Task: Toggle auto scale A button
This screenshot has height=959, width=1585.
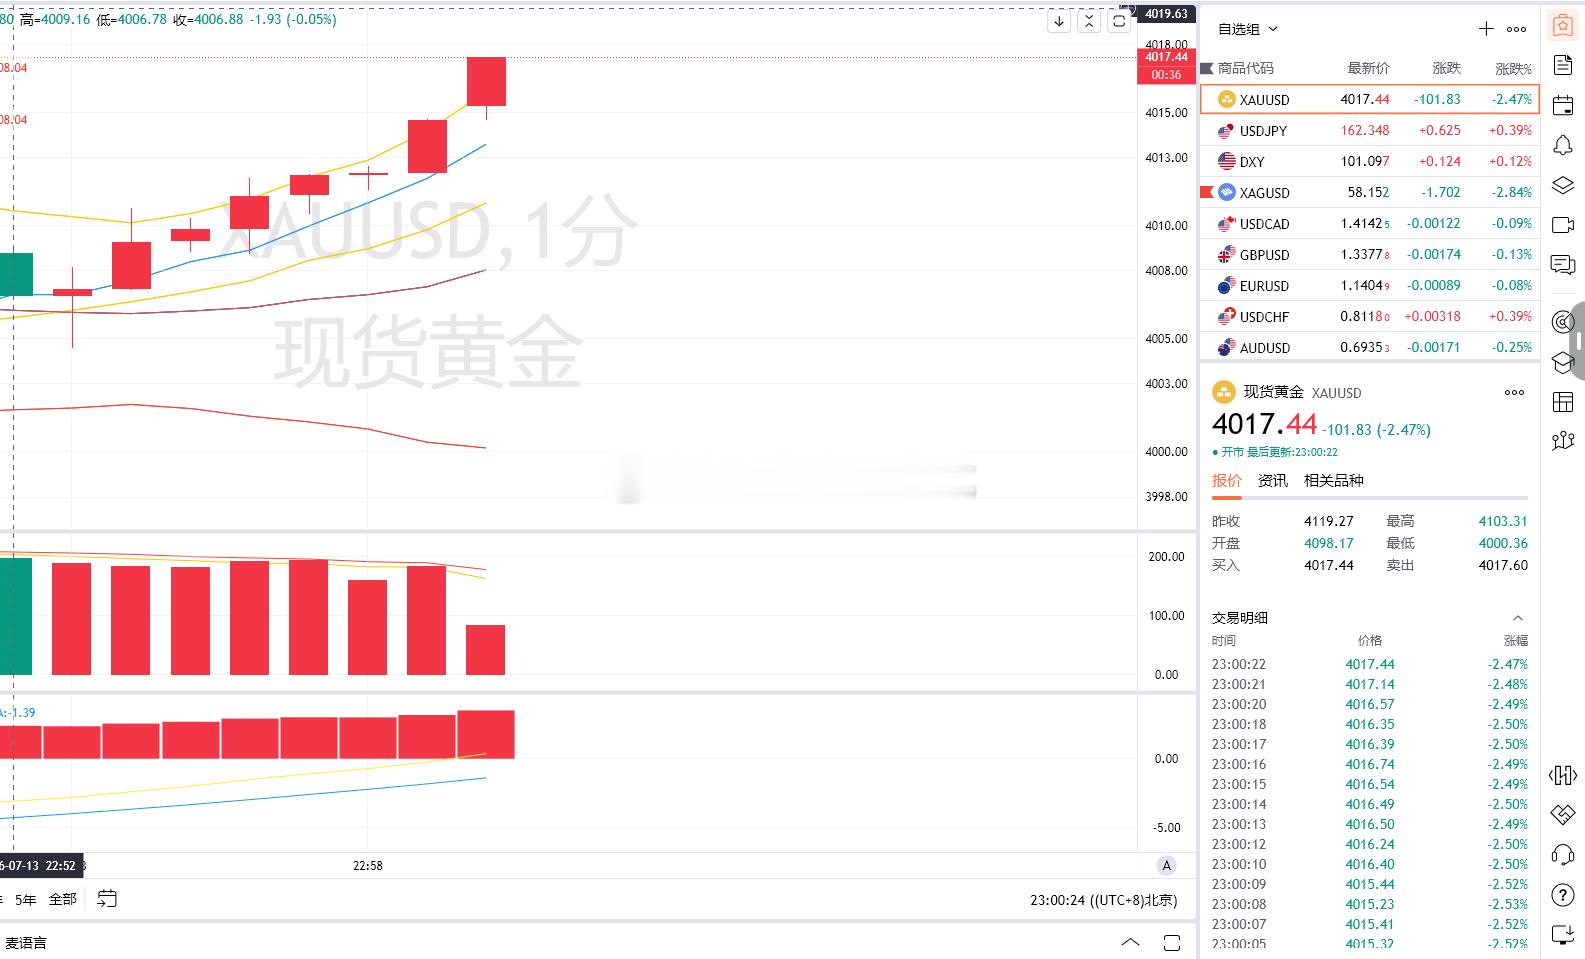Action: [1166, 866]
